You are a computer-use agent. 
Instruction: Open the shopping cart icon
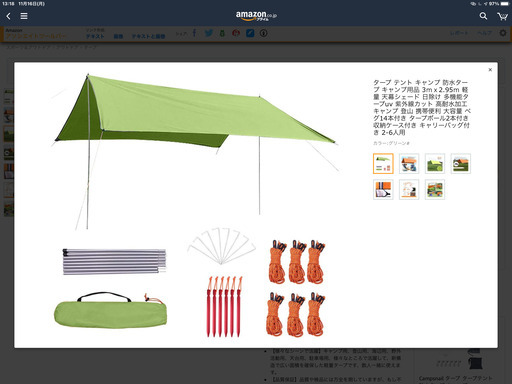point(502,16)
